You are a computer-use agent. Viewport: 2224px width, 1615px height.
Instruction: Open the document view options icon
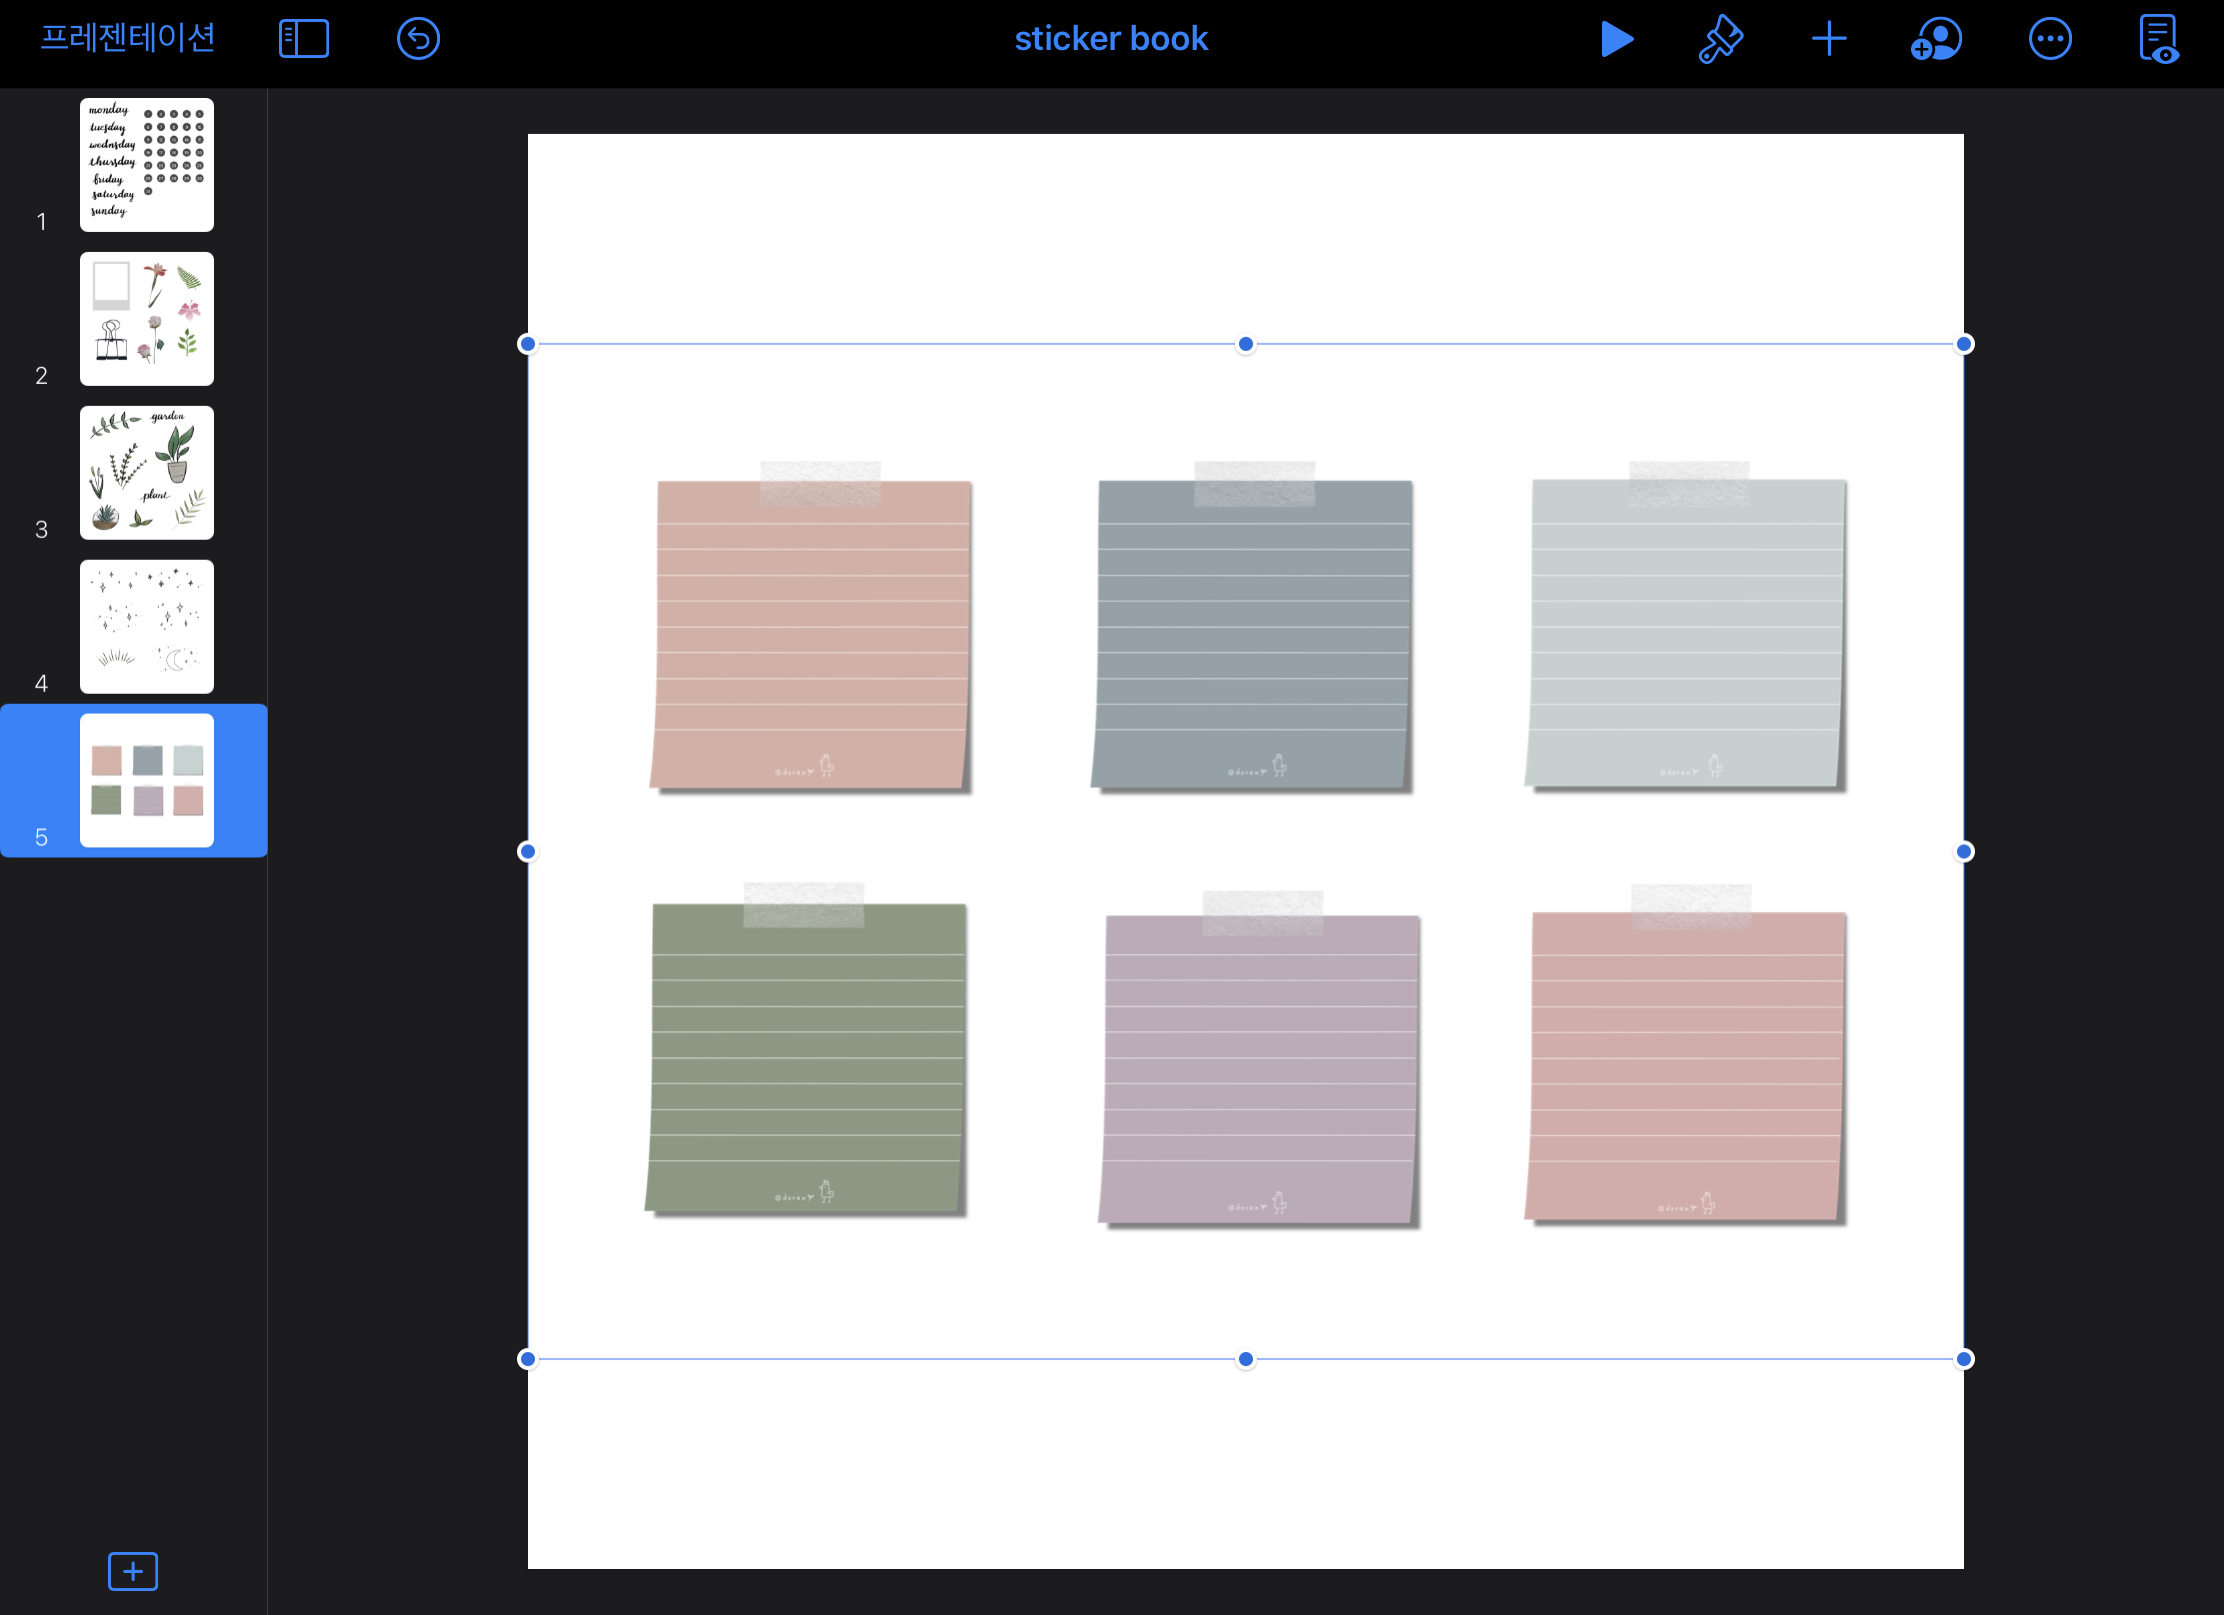tap(2158, 40)
